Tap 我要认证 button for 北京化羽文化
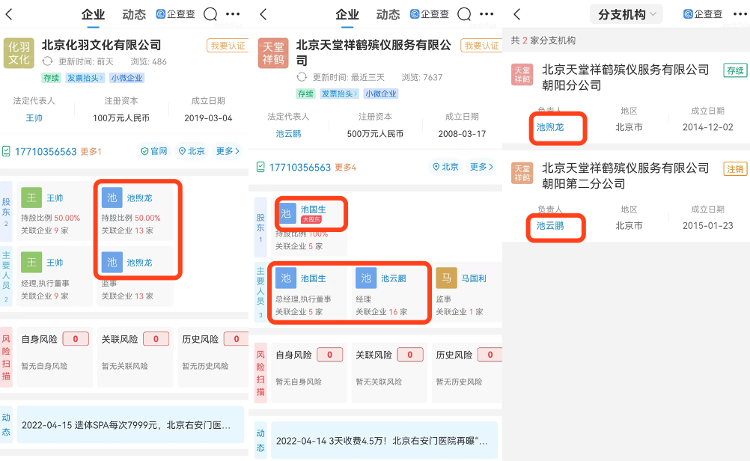 (x=228, y=45)
